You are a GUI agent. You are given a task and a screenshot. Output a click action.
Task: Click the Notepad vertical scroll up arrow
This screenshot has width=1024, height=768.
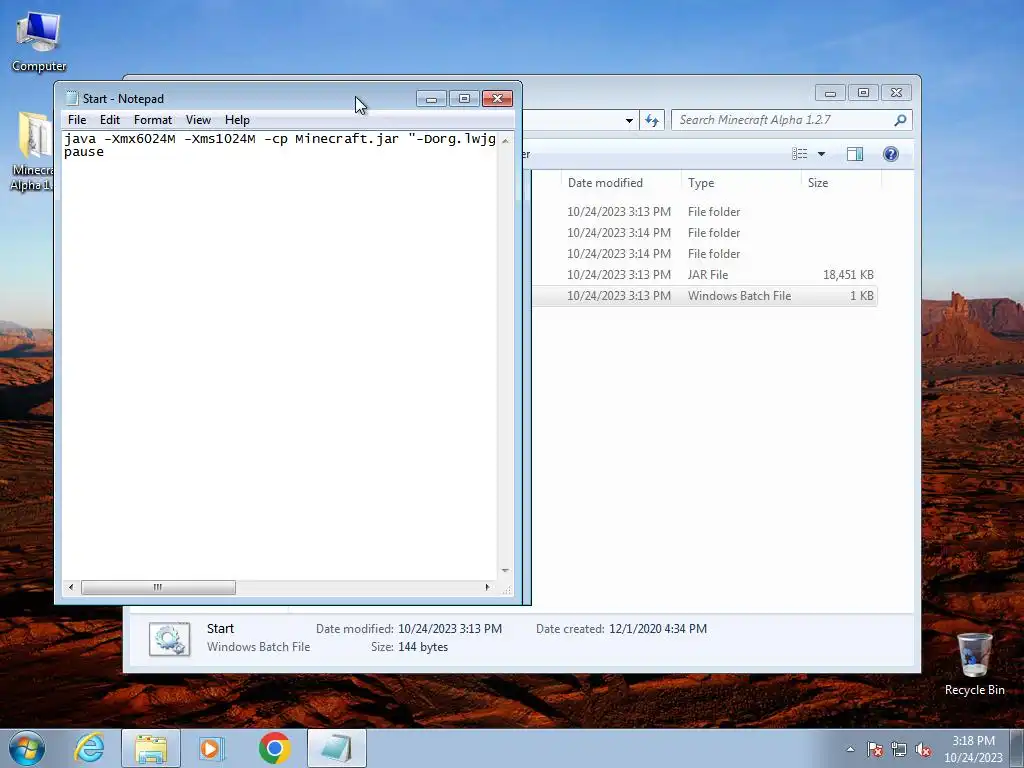(x=505, y=140)
